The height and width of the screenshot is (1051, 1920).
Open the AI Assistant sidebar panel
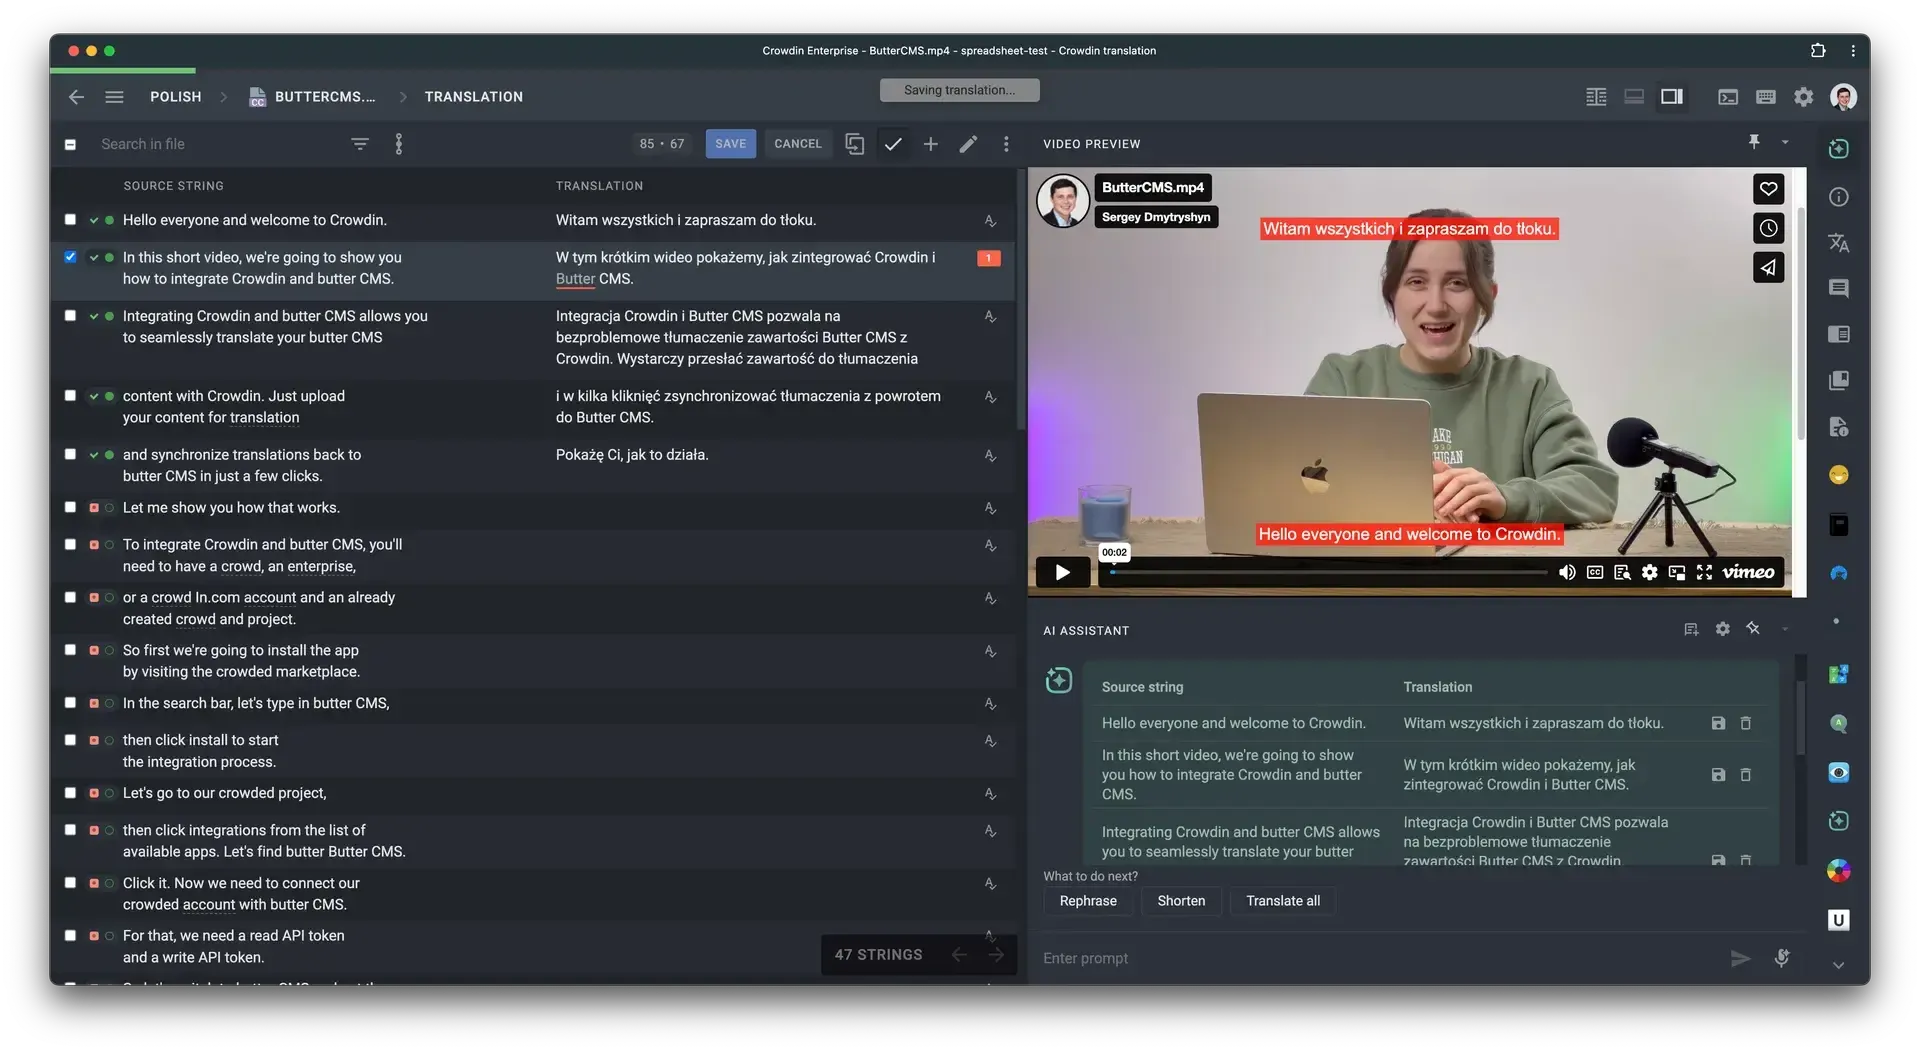pyautogui.click(x=1838, y=148)
